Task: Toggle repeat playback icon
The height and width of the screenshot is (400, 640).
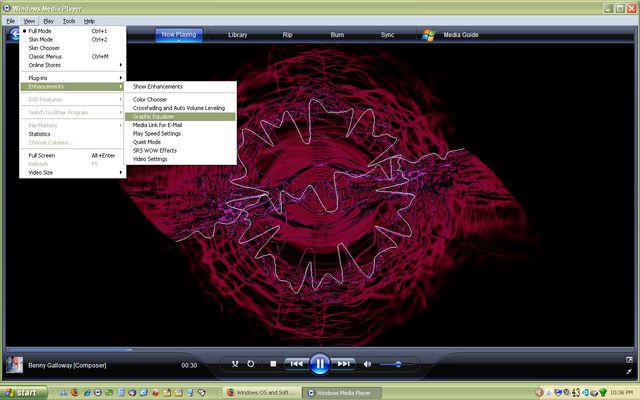Action: [251, 364]
